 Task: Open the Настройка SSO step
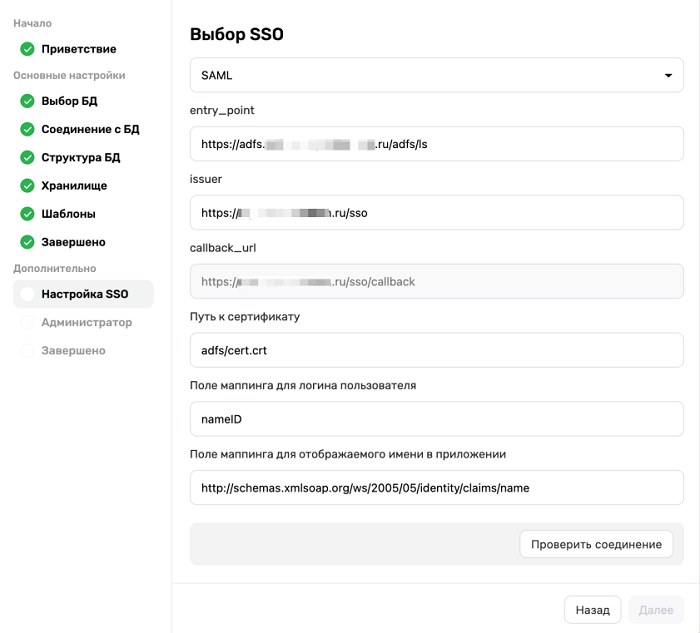(x=85, y=294)
